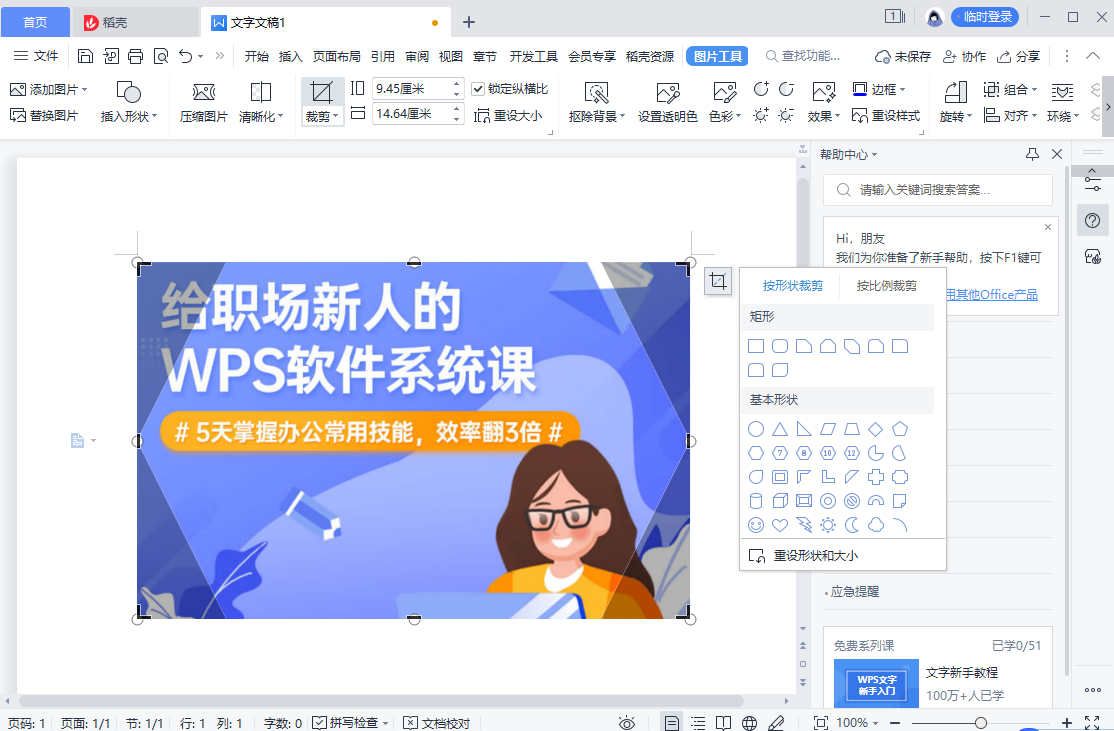Click 临时登录 login button

coord(986,16)
